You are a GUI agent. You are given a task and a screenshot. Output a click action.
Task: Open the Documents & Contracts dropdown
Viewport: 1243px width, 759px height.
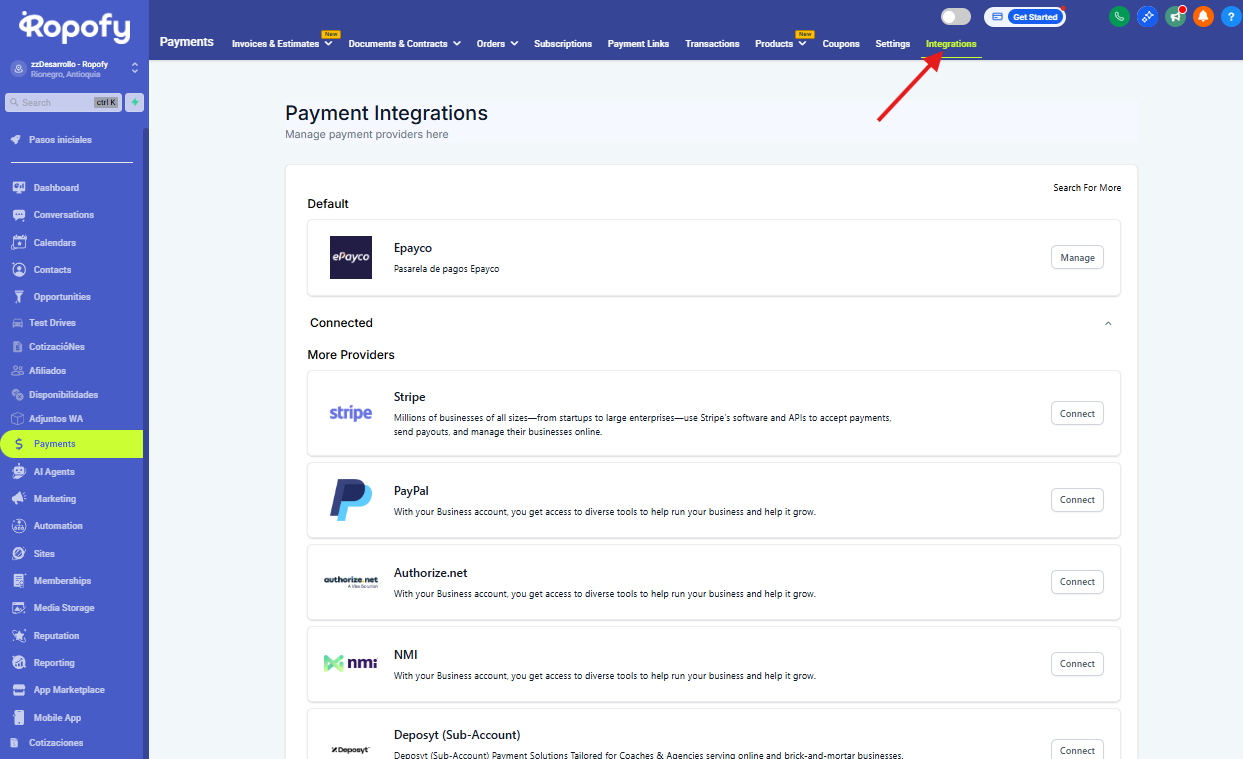[x=404, y=44]
